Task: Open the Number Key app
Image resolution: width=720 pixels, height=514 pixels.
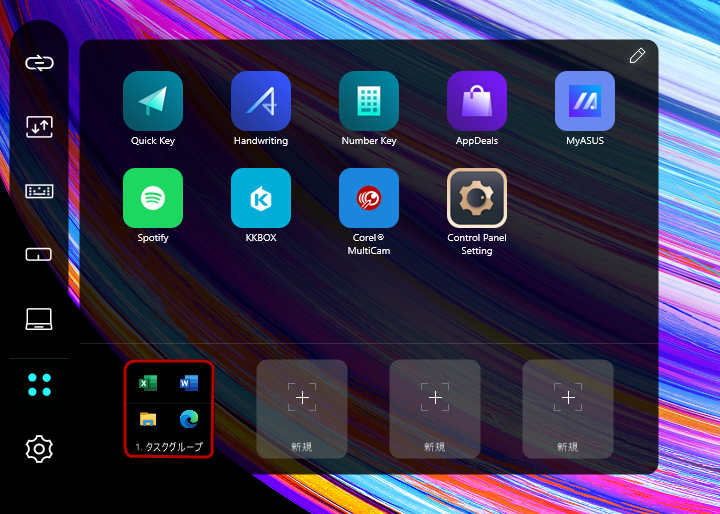Action: click(x=369, y=101)
